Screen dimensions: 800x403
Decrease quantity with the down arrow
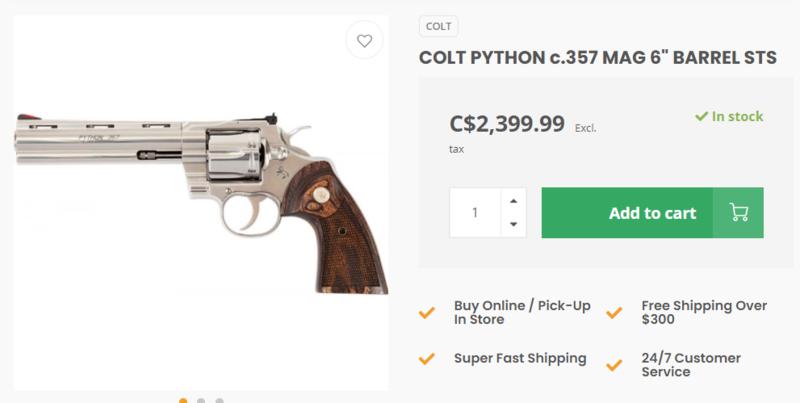513,224
